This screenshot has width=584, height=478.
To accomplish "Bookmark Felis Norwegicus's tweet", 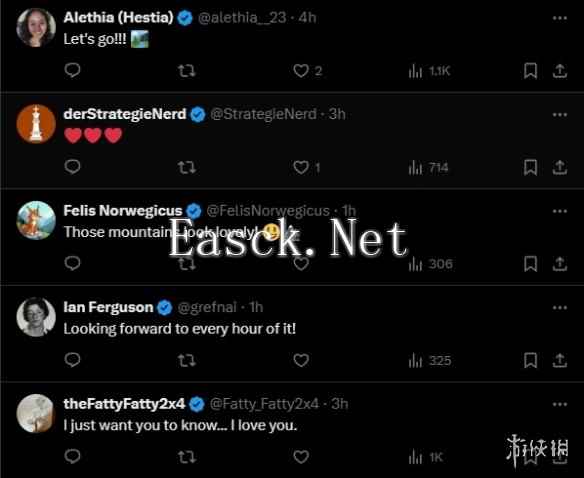I will click(530, 264).
